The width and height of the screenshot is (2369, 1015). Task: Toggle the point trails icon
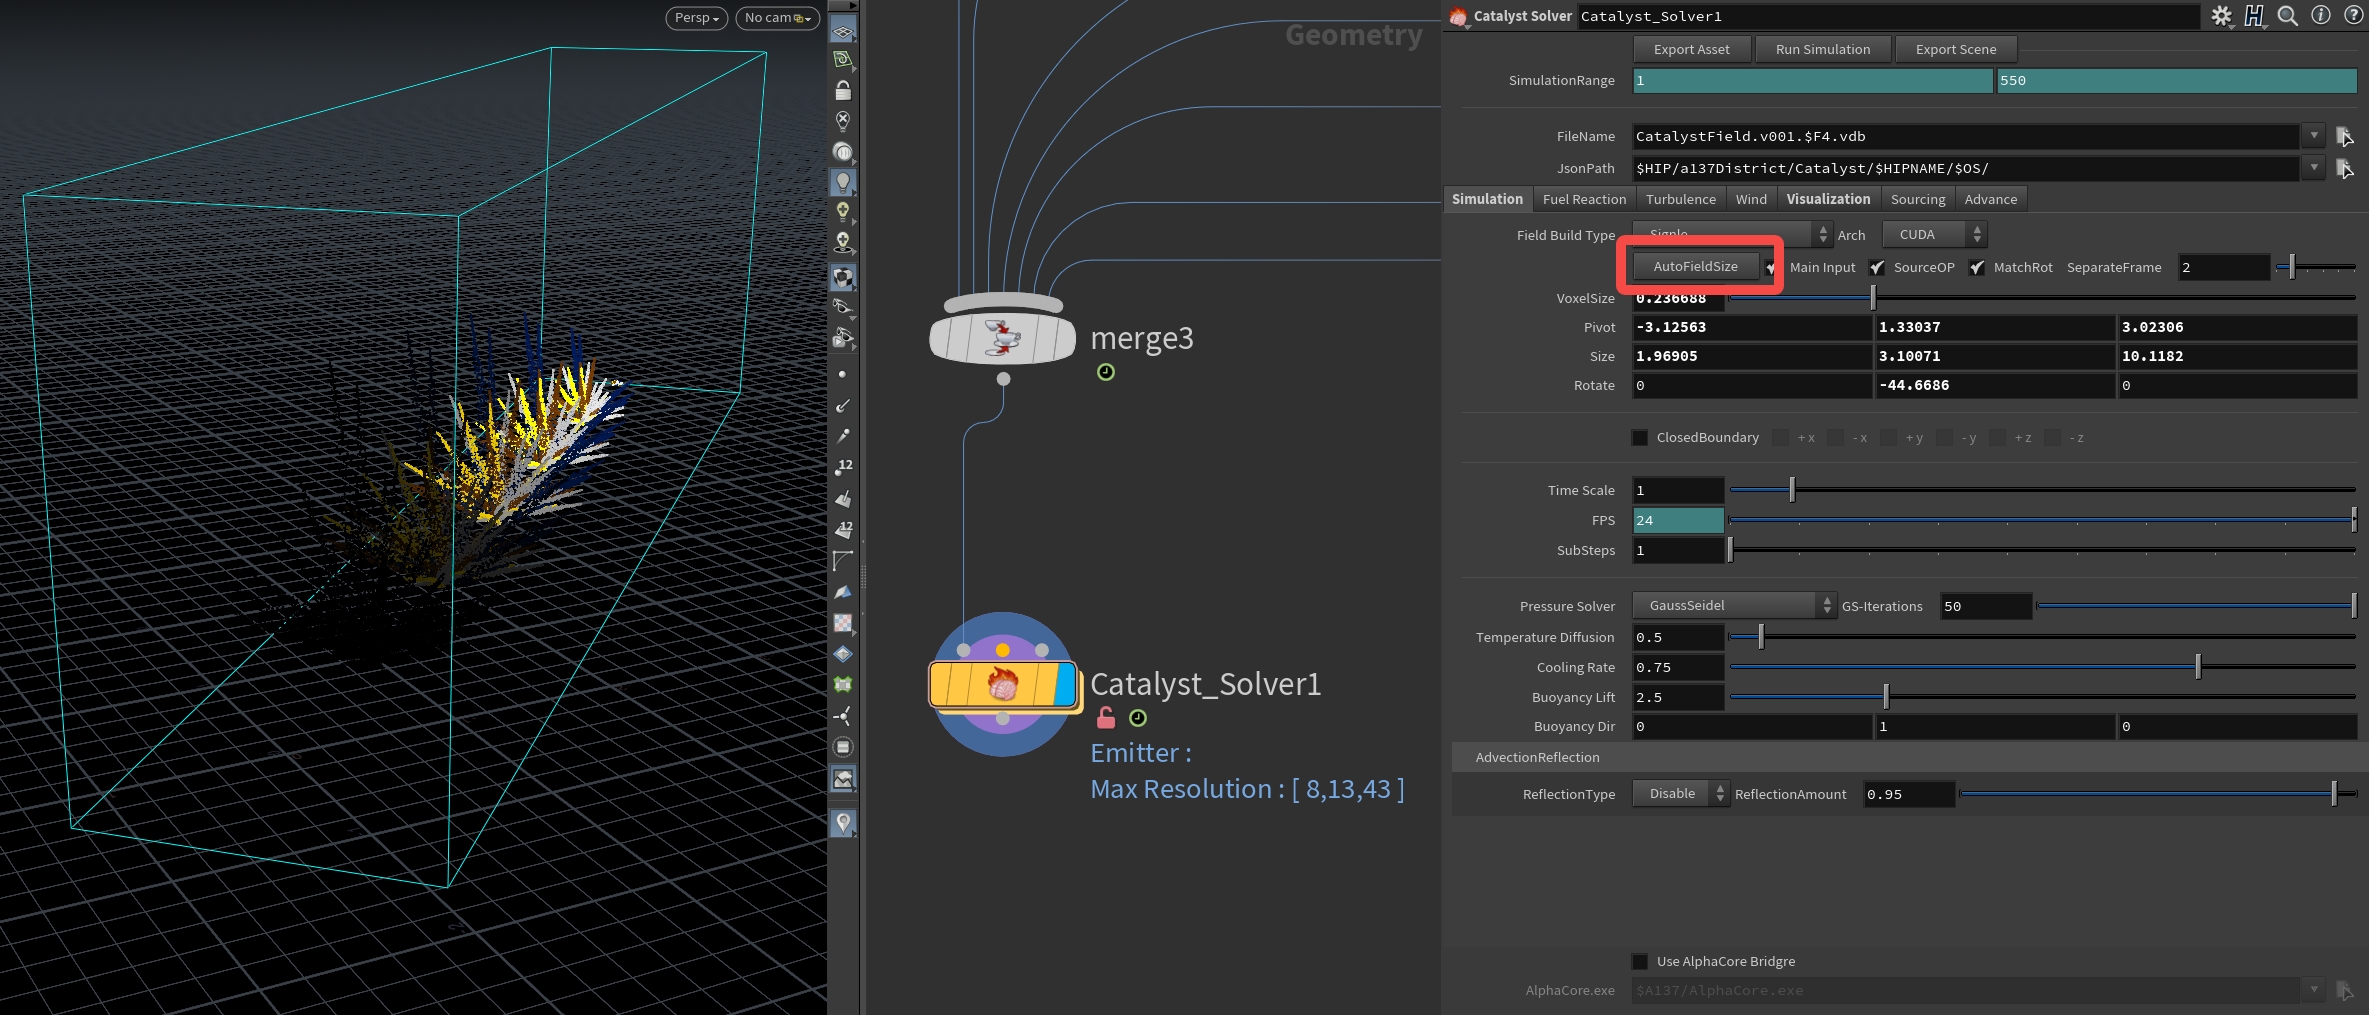[x=843, y=436]
